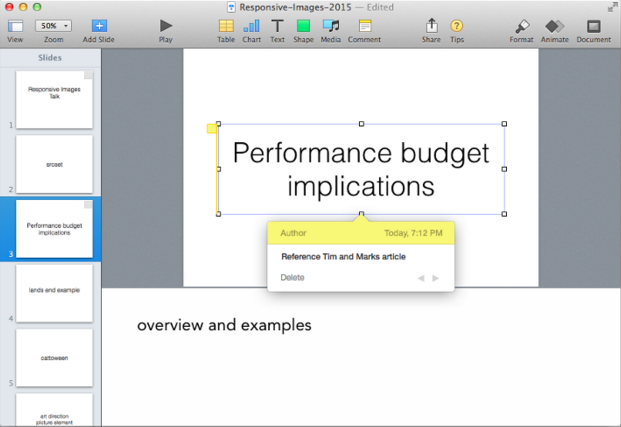This screenshot has width=621, height=427.
Task: Click the Slides panel header
Action: tap(50, 58)
